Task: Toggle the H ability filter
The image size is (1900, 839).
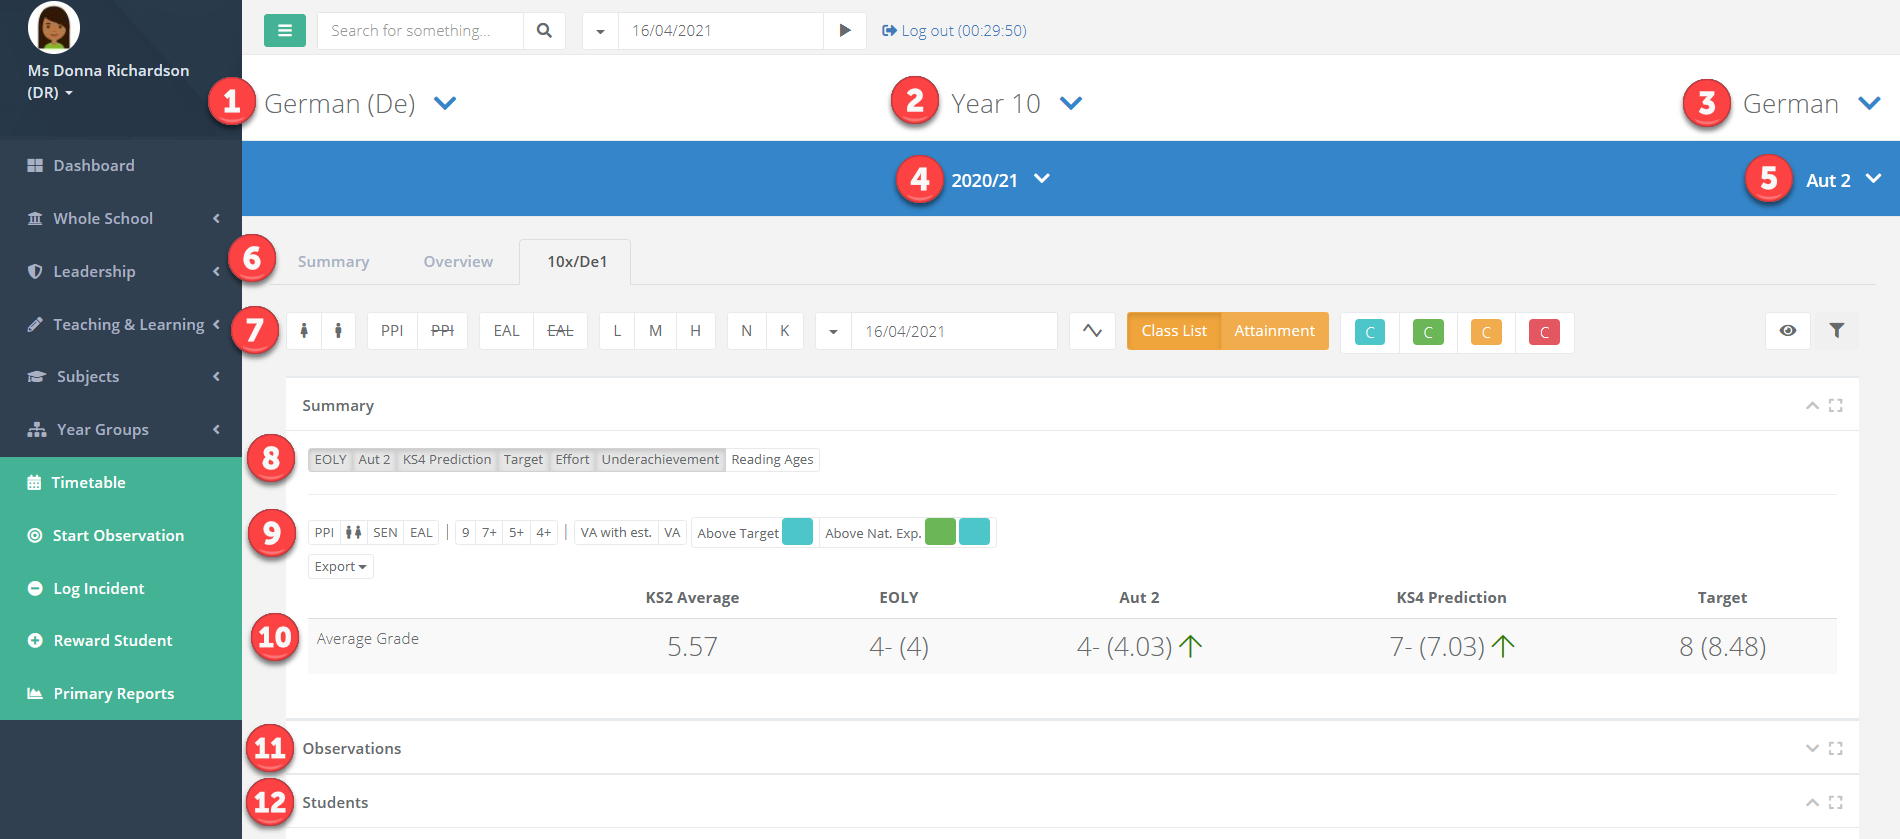Action: pos(695,331)
